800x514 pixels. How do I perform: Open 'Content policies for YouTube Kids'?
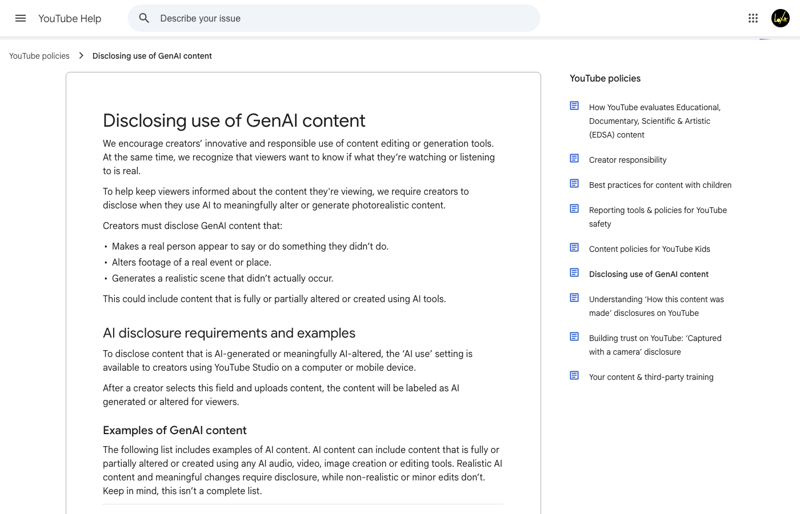coord(649,249)
